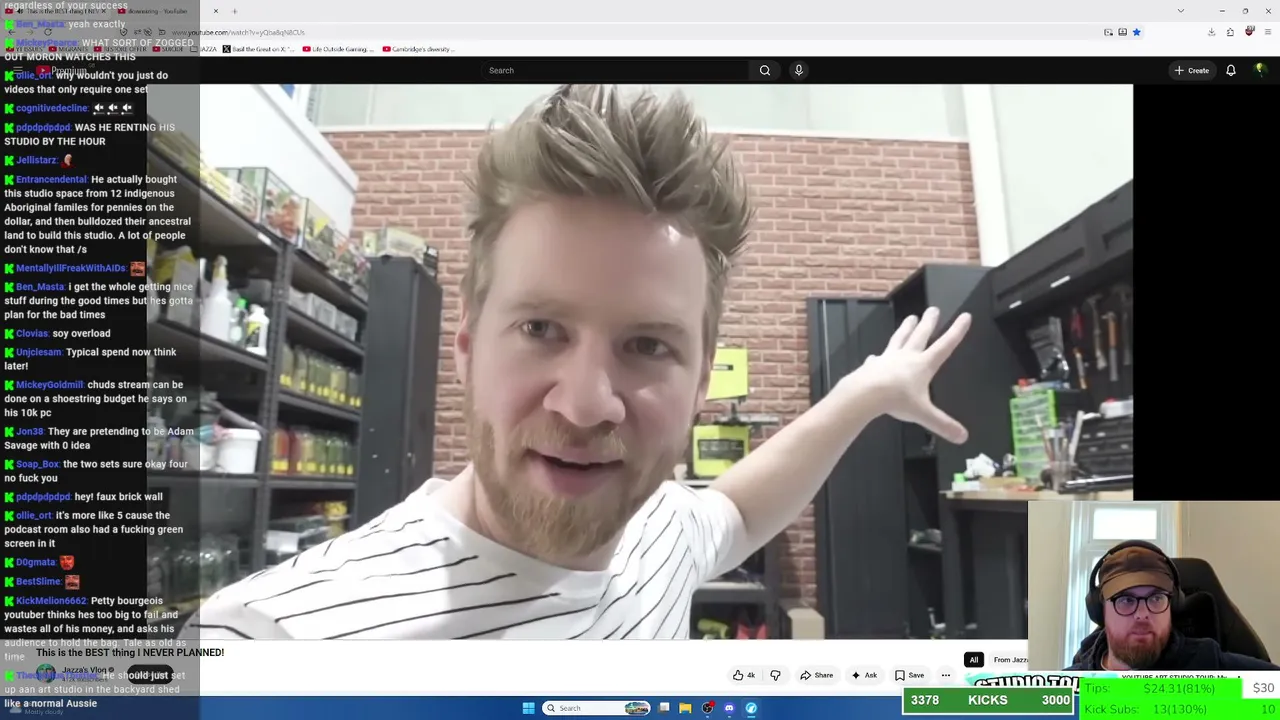Click chat username 'cognitivedecline'
The height and width of the screenshot is (720, 1280).
pos(51,108)
